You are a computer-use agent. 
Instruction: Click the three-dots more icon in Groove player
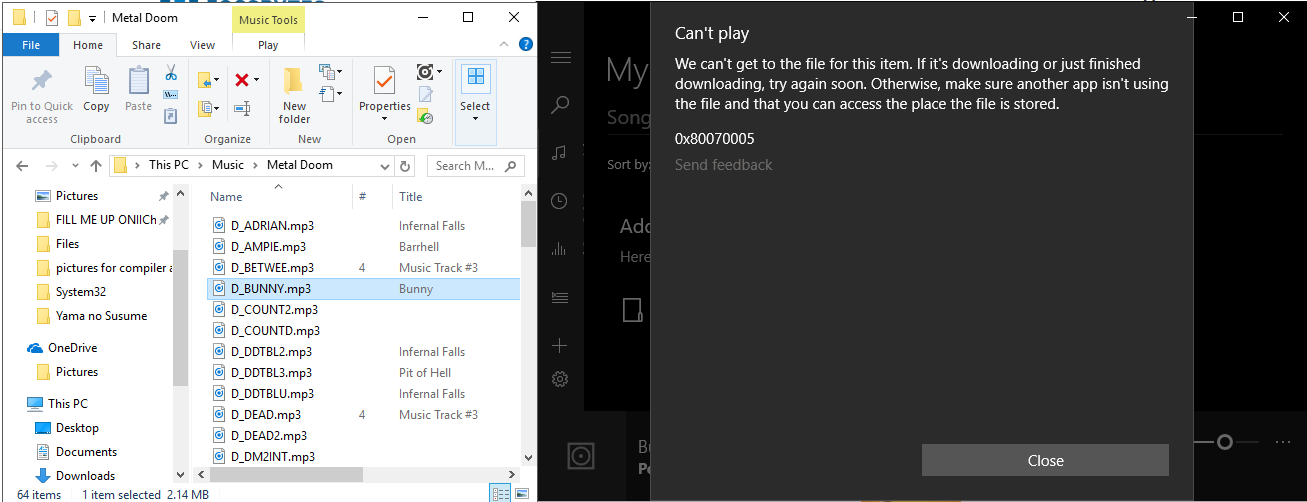[x=1283, y=442]
